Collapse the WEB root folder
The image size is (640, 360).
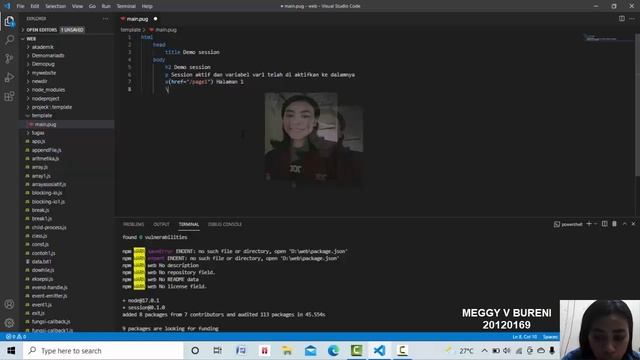click(31, 39)
